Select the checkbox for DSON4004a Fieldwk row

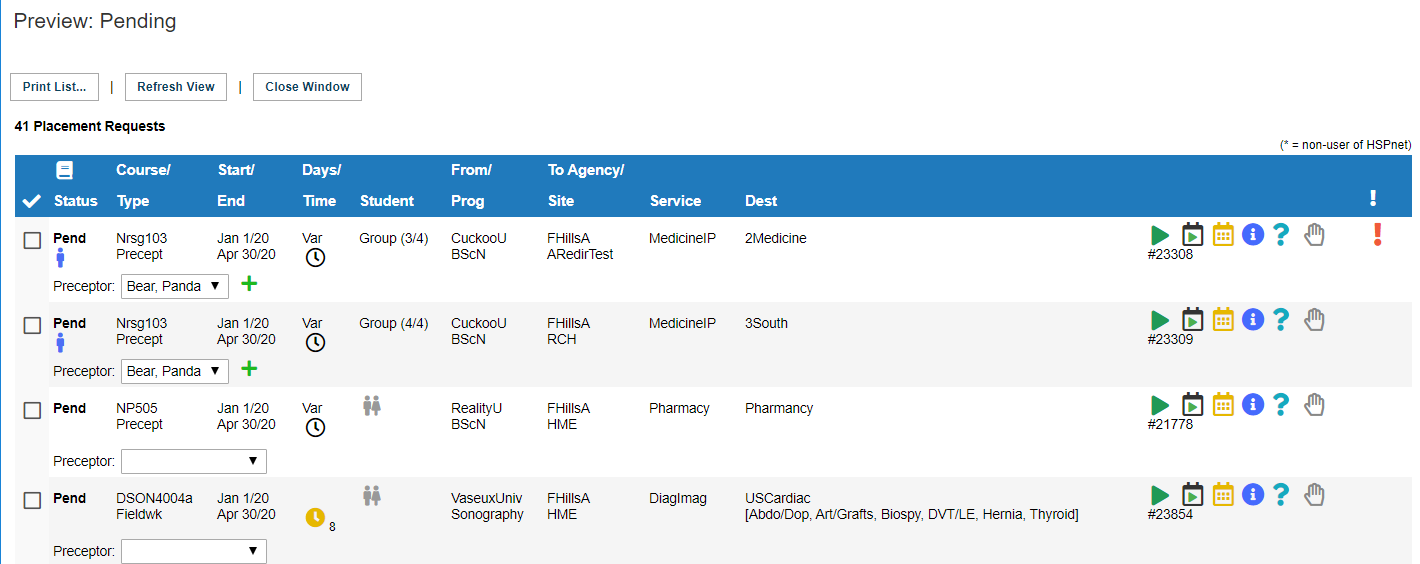(x=32, y=500)
